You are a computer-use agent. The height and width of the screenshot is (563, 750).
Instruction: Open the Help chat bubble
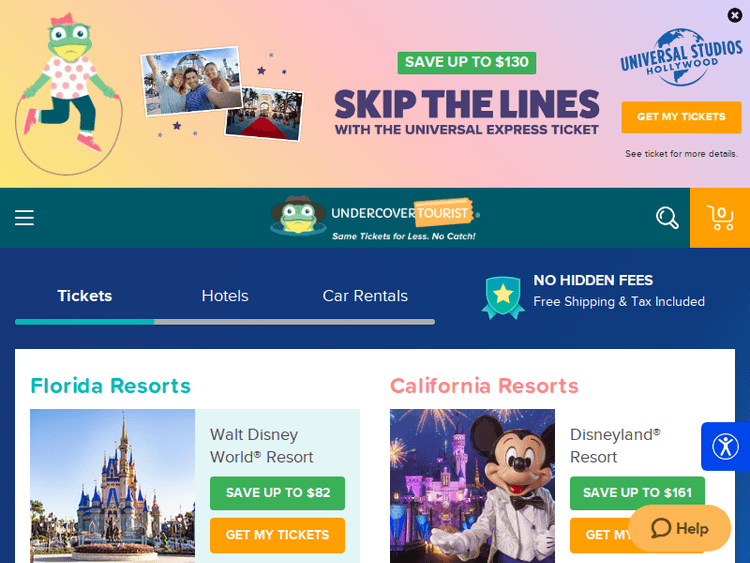680,528
